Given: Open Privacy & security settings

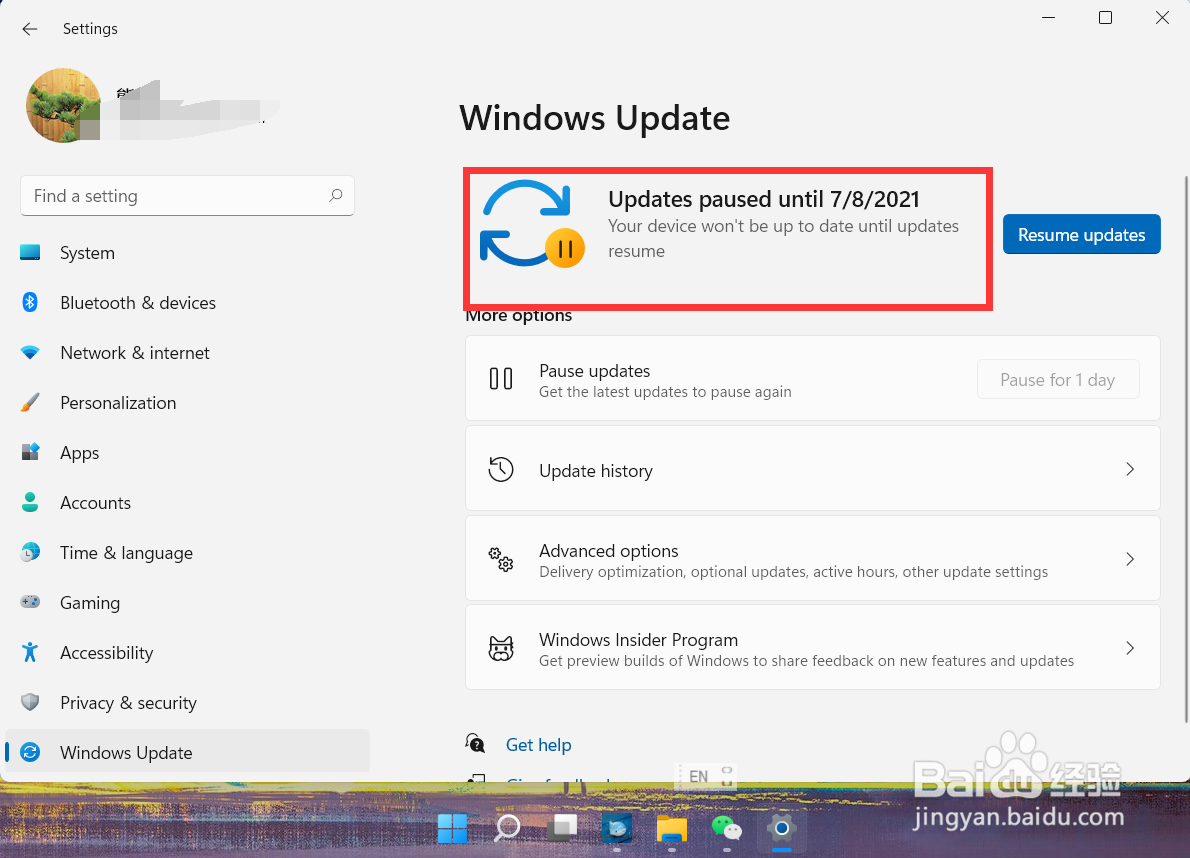Looking at the screenshot, I should (187, 703).
